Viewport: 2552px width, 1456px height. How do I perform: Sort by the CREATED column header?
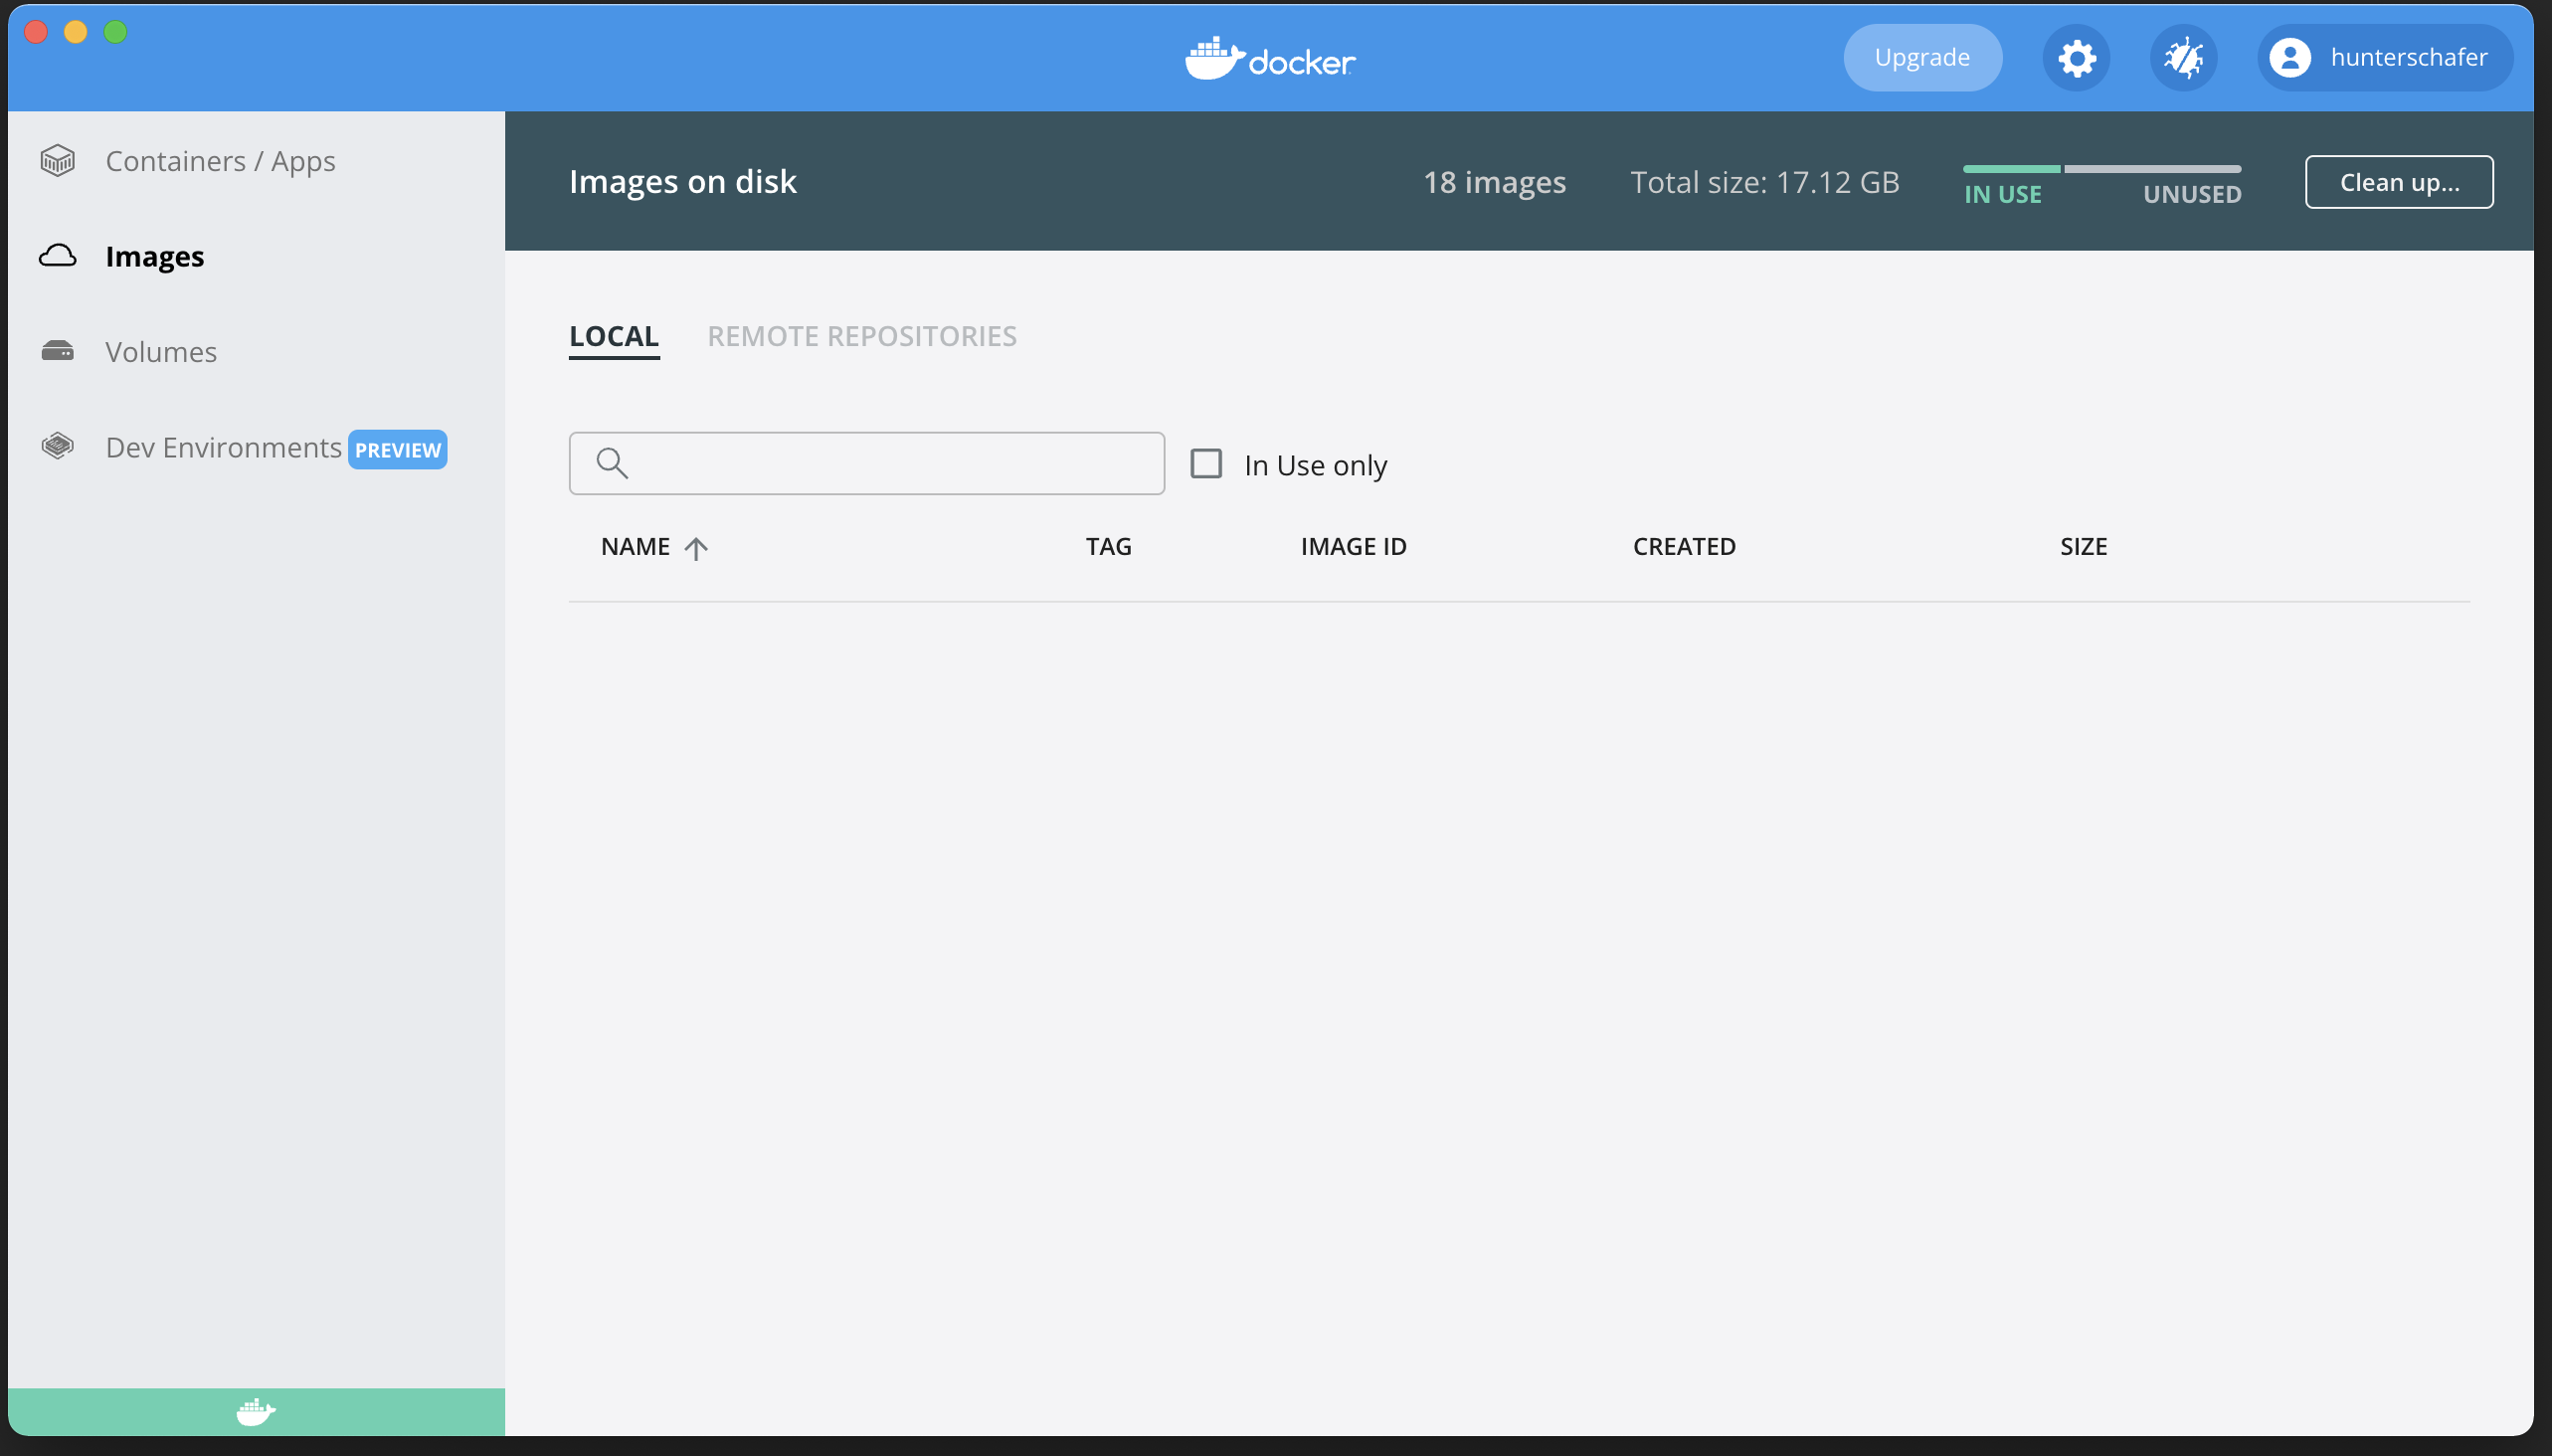[x=1684, y=547]
